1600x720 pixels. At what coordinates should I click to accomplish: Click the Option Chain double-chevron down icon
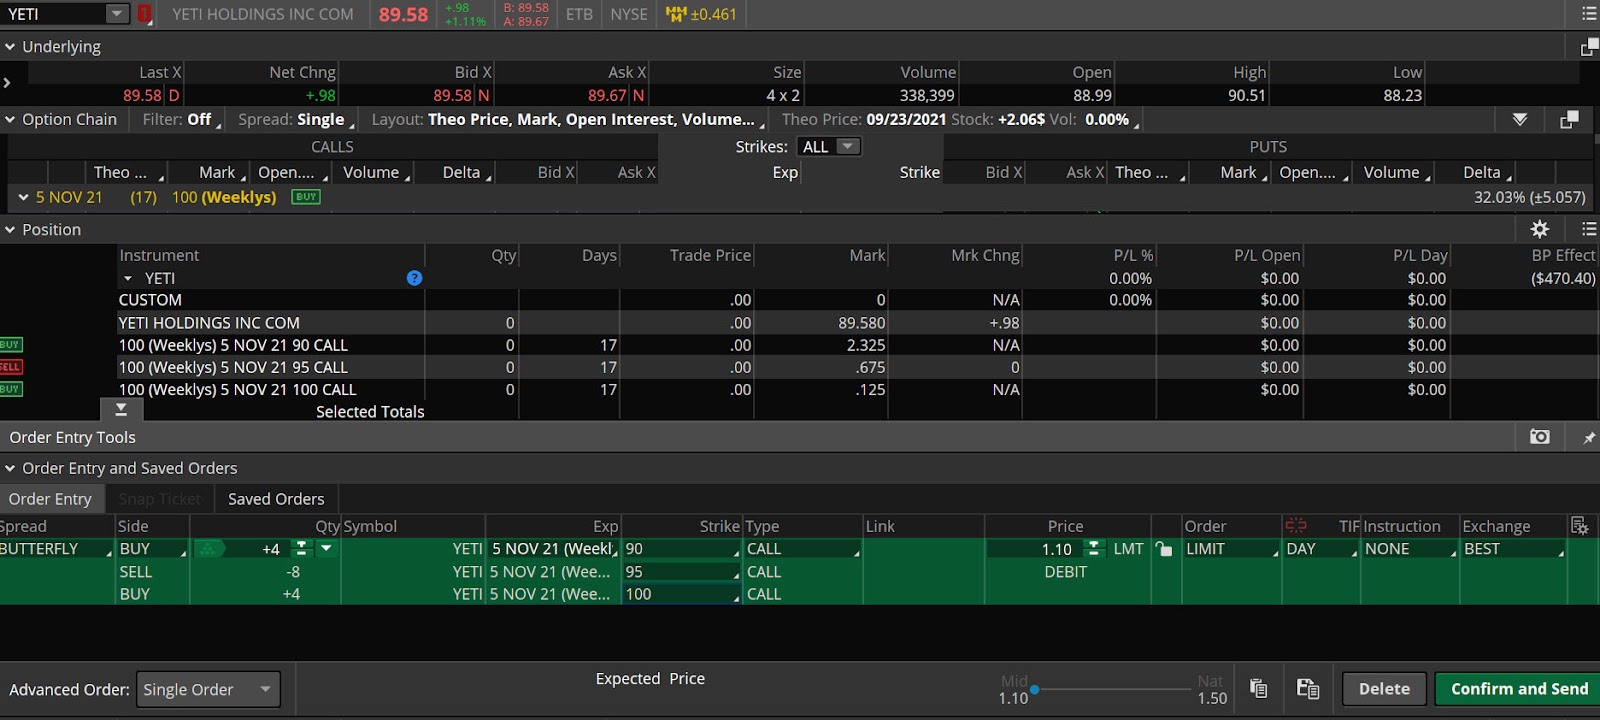click(x=1520, y=119)
